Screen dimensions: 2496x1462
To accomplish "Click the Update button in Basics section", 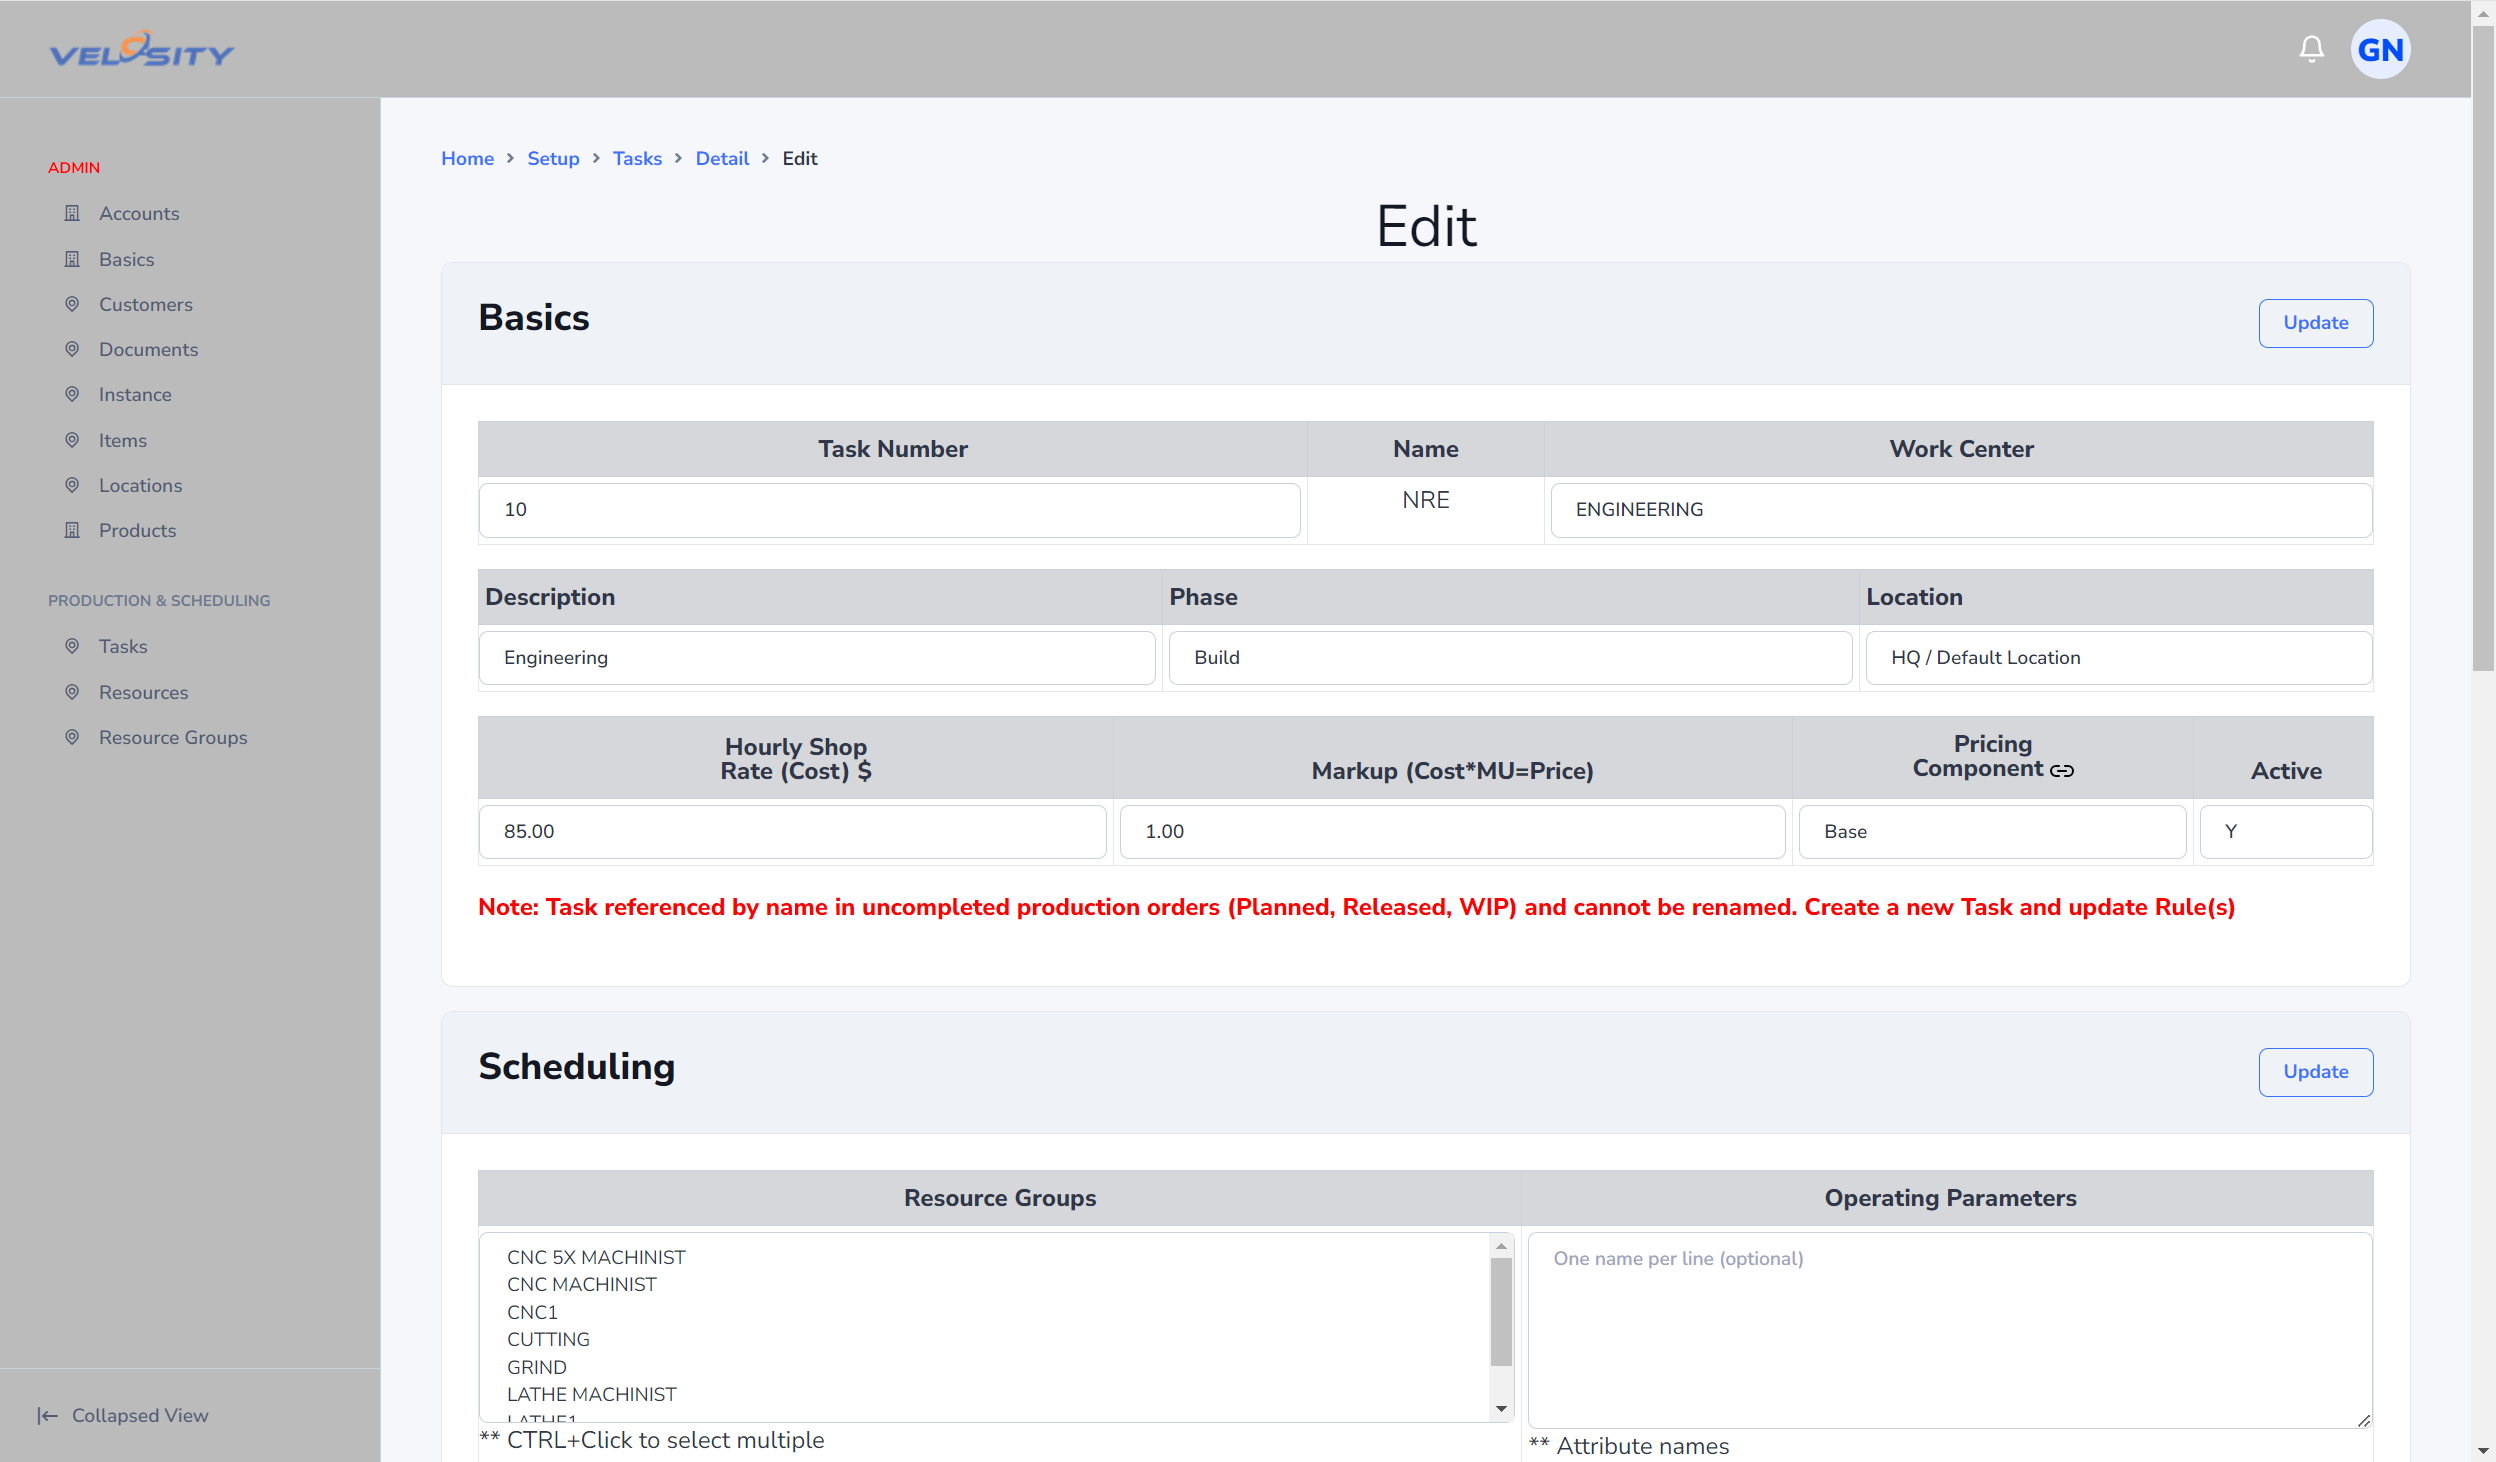I will [x=2315, y=323].
